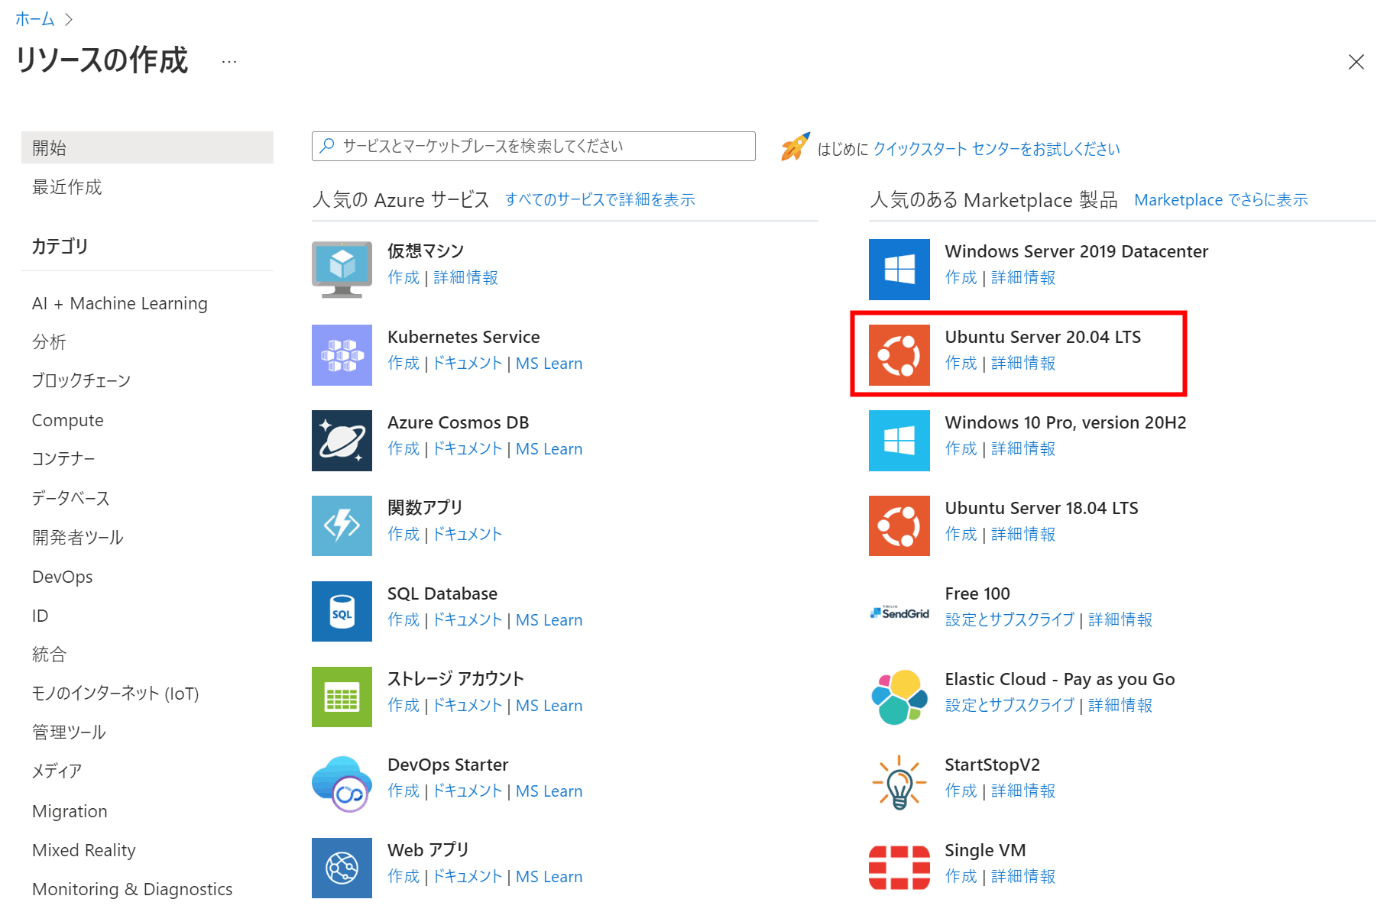Screen dimensions: 1400x912
Task: Open the コンテナー category
Action: 64,459
